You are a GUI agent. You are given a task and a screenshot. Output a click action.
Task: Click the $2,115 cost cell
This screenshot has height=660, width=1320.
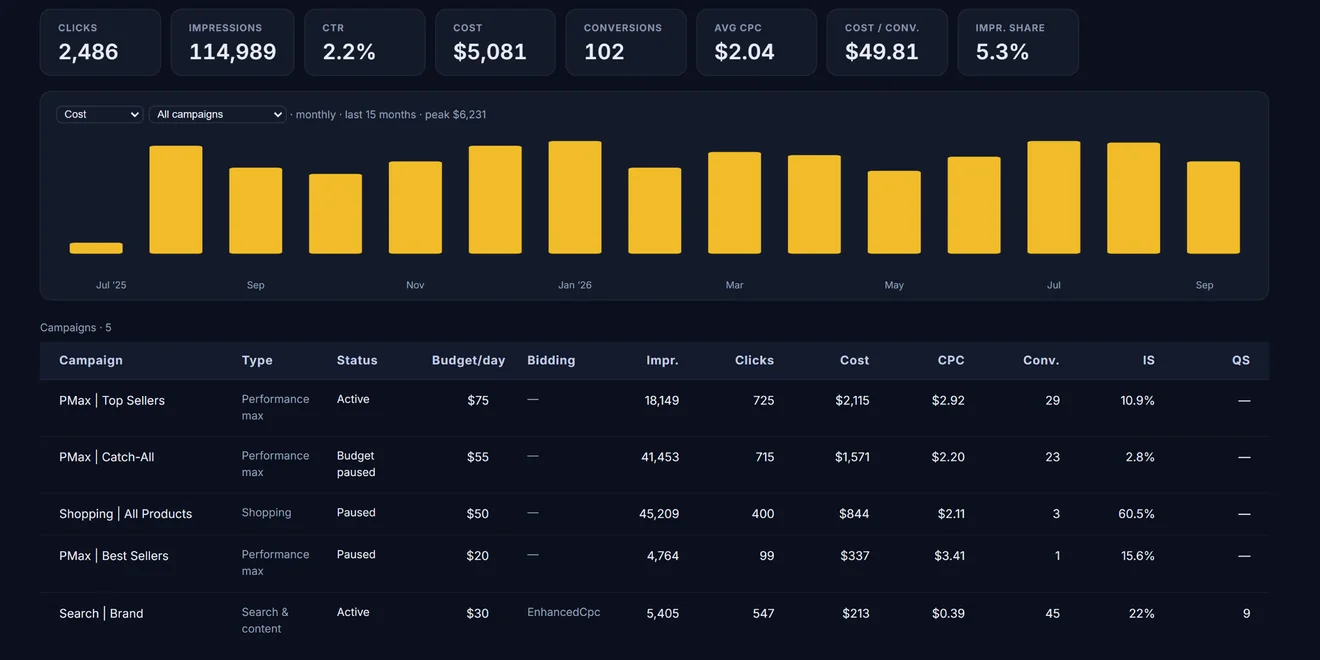point(852,400)
